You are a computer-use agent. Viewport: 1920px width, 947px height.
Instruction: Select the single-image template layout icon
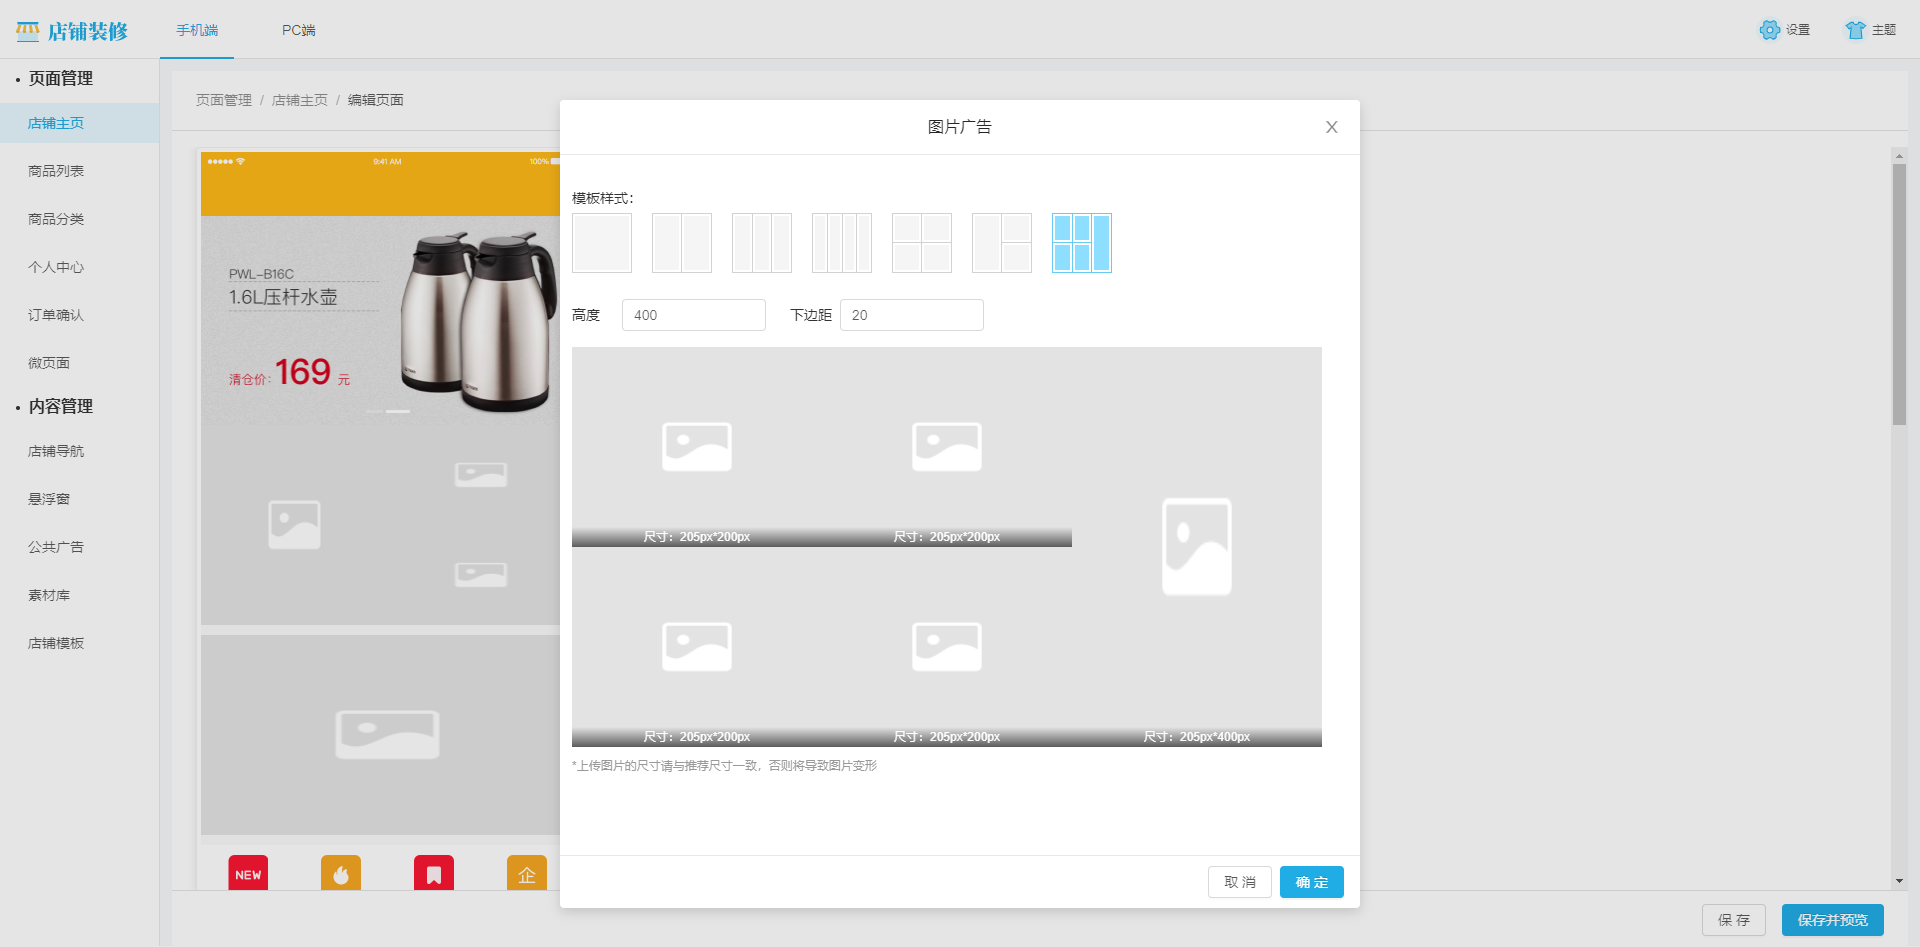point(602,243)
